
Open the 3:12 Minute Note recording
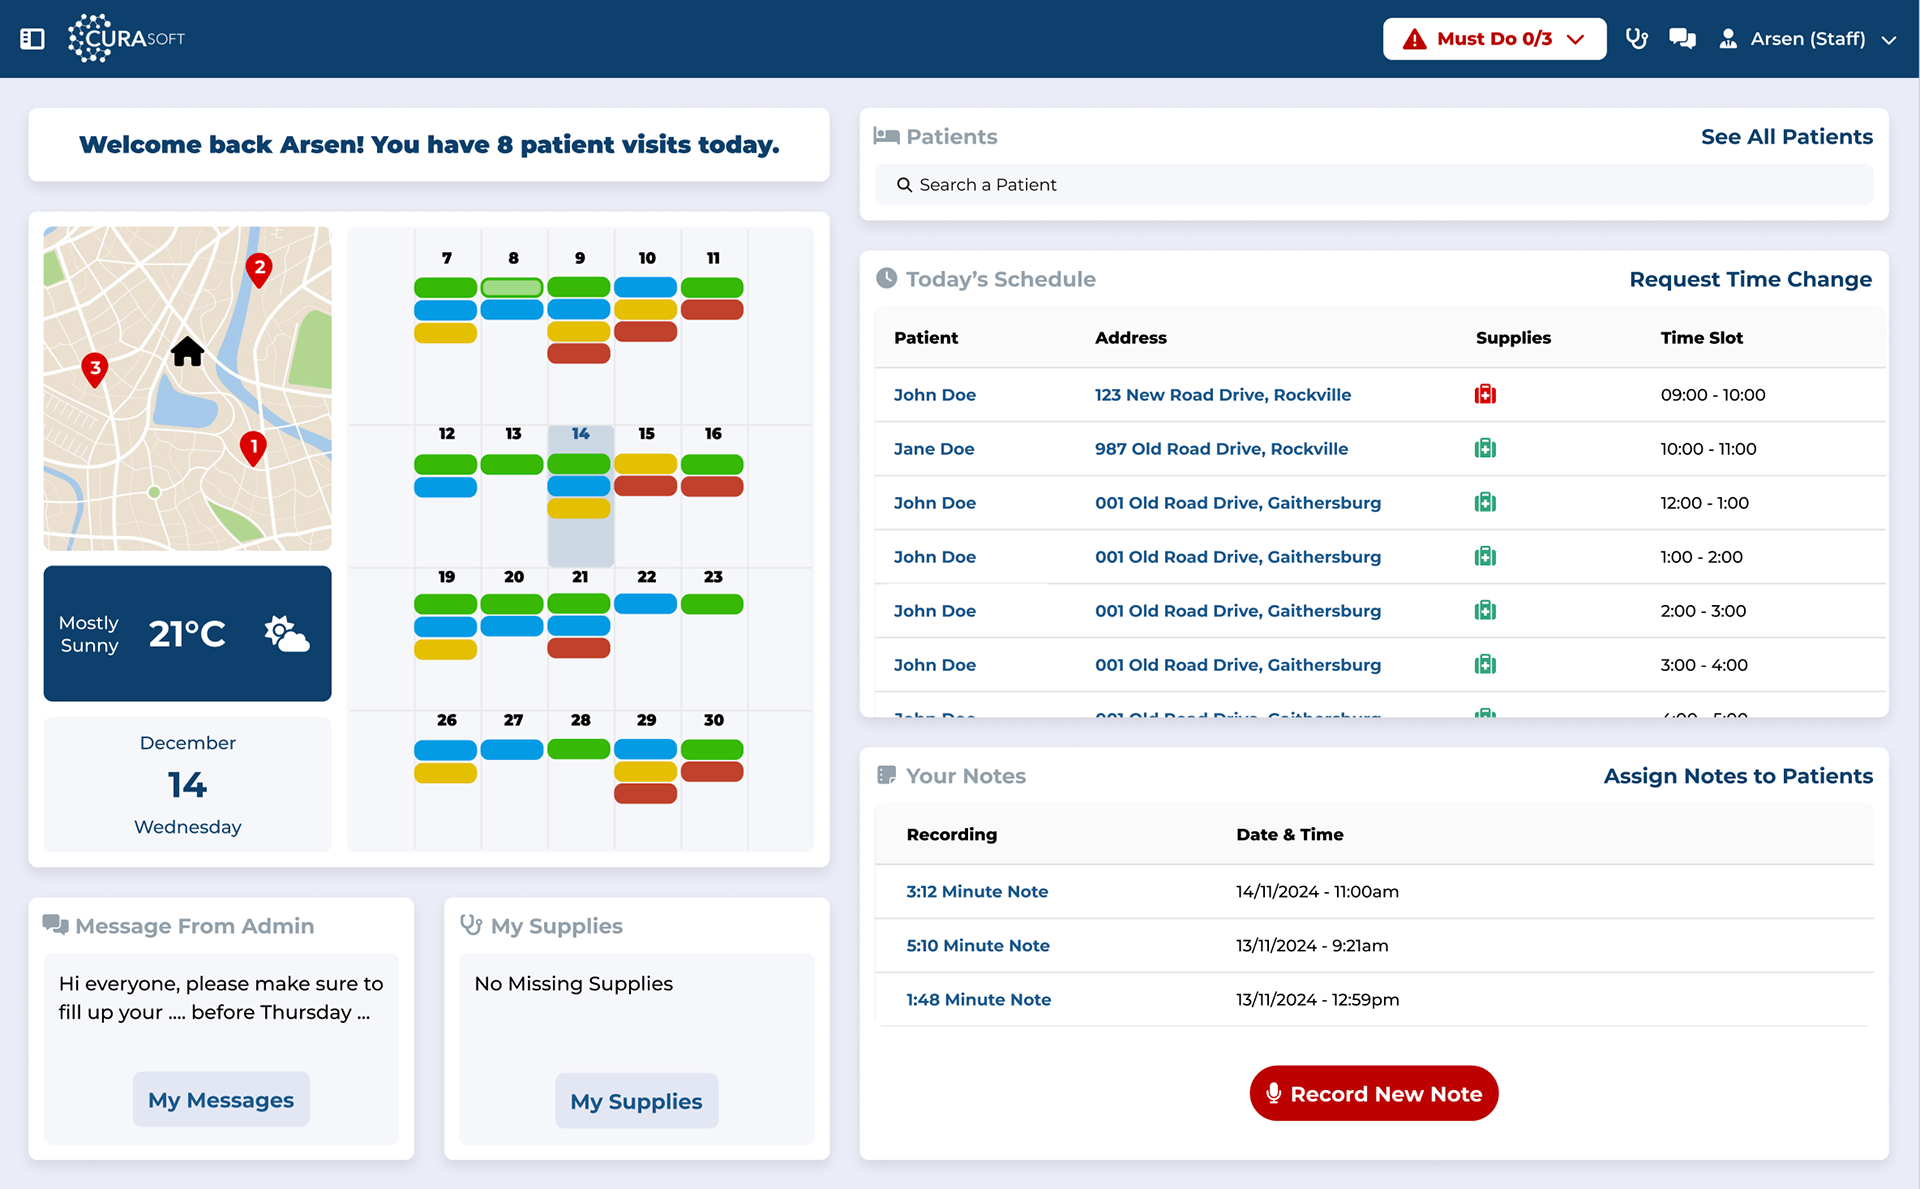977,891
